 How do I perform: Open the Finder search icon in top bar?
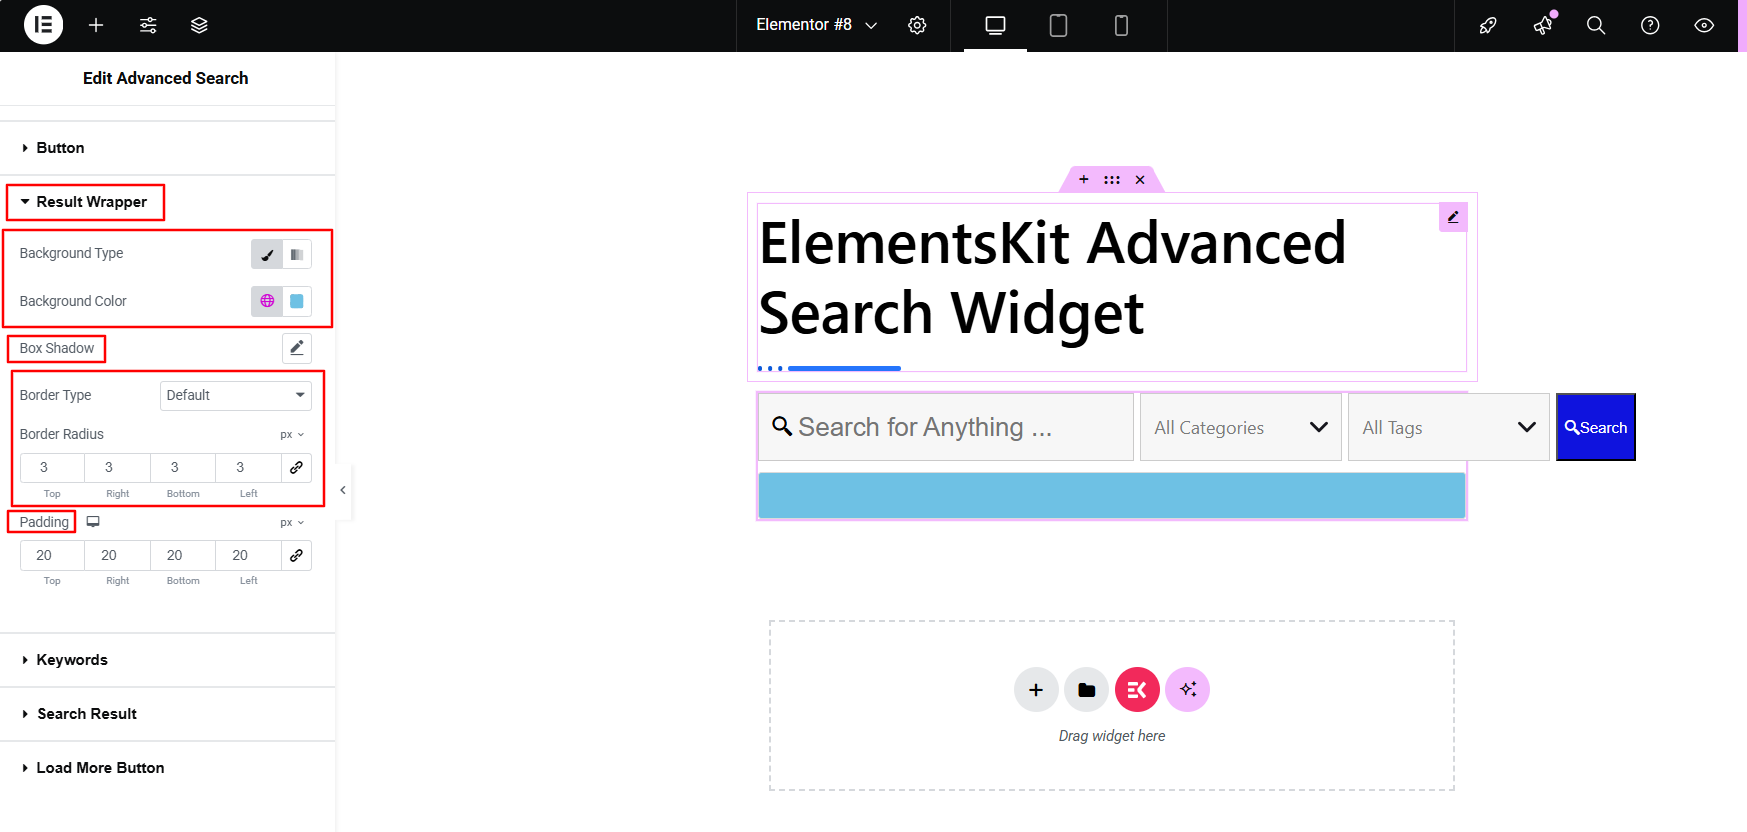(1596, 25)
